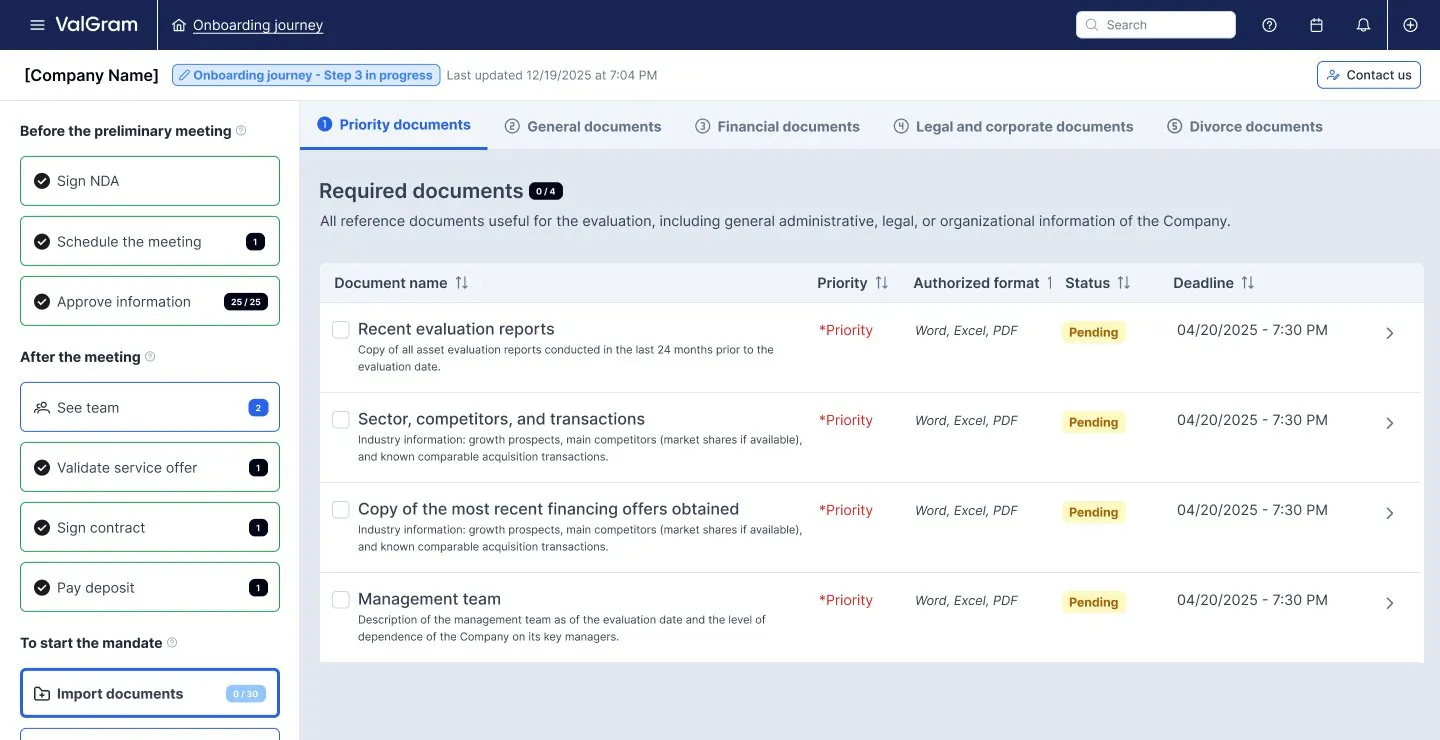This screenshot has height=740, width=1440.
Task: Click the calendar icon in the top bar
Action: pyautogui.click(x=1316, y=25)
